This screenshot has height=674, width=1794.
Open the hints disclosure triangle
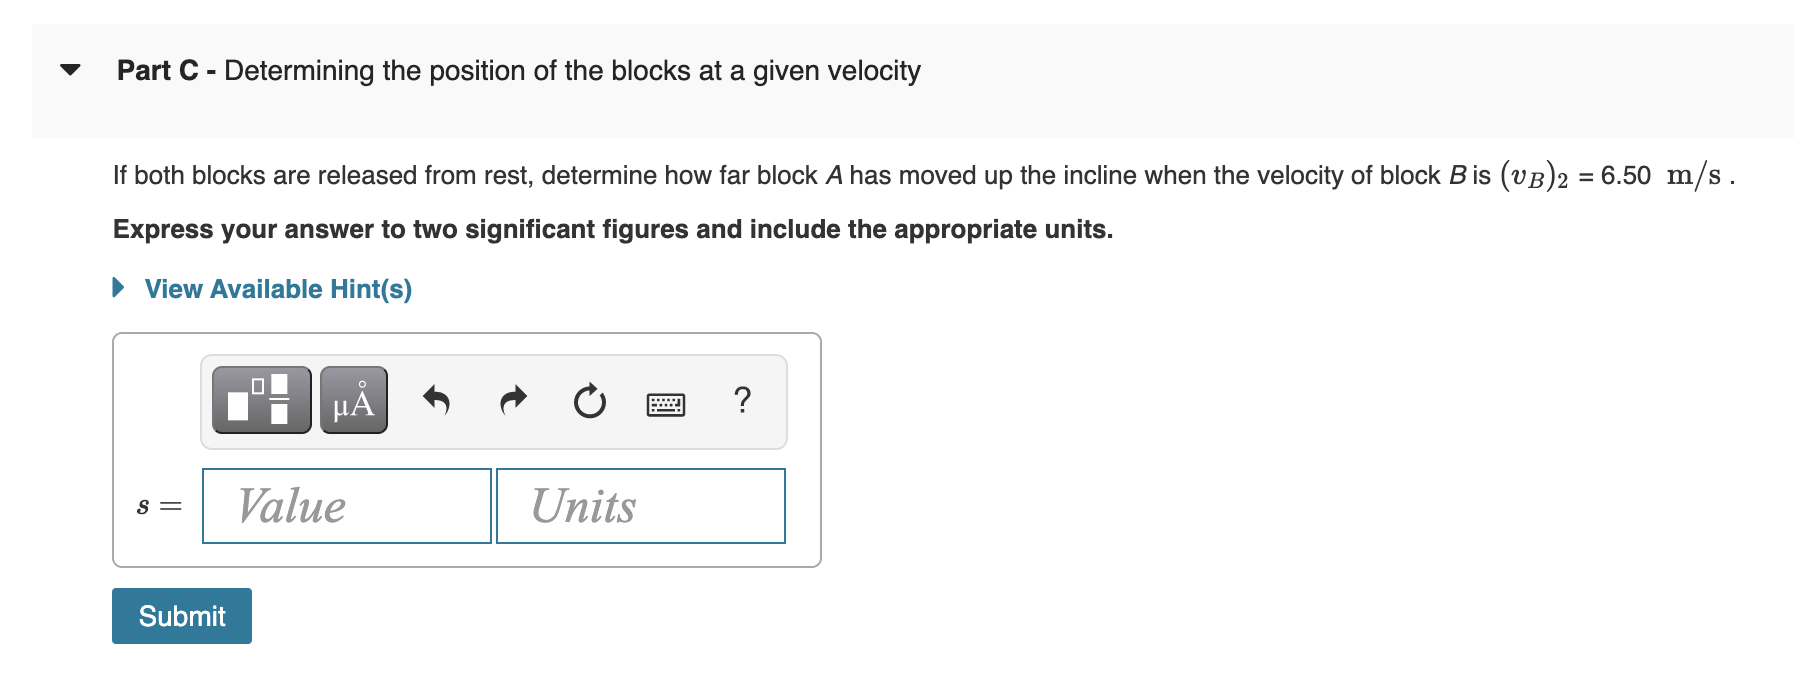(x=119, y=288)
